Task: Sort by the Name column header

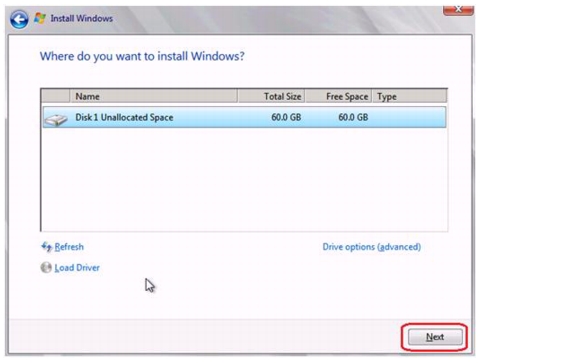Action: coord(153,96)
